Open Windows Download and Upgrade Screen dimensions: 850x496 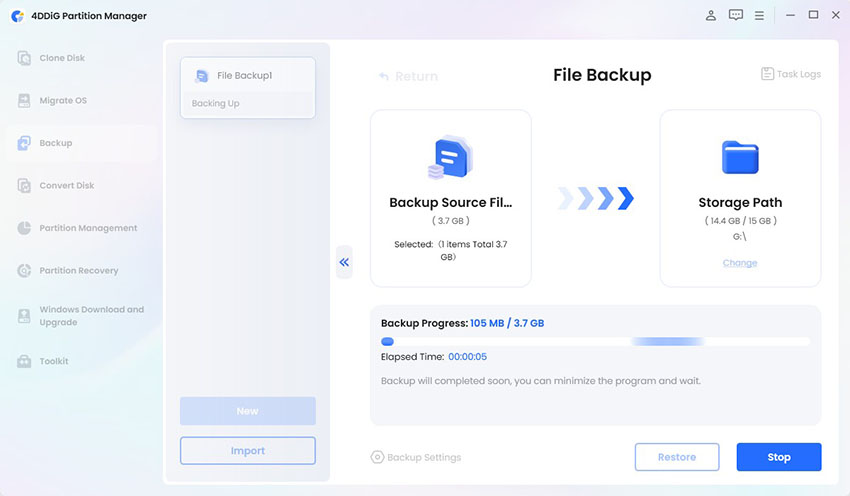pyautogui.click(x=92, y=315)
